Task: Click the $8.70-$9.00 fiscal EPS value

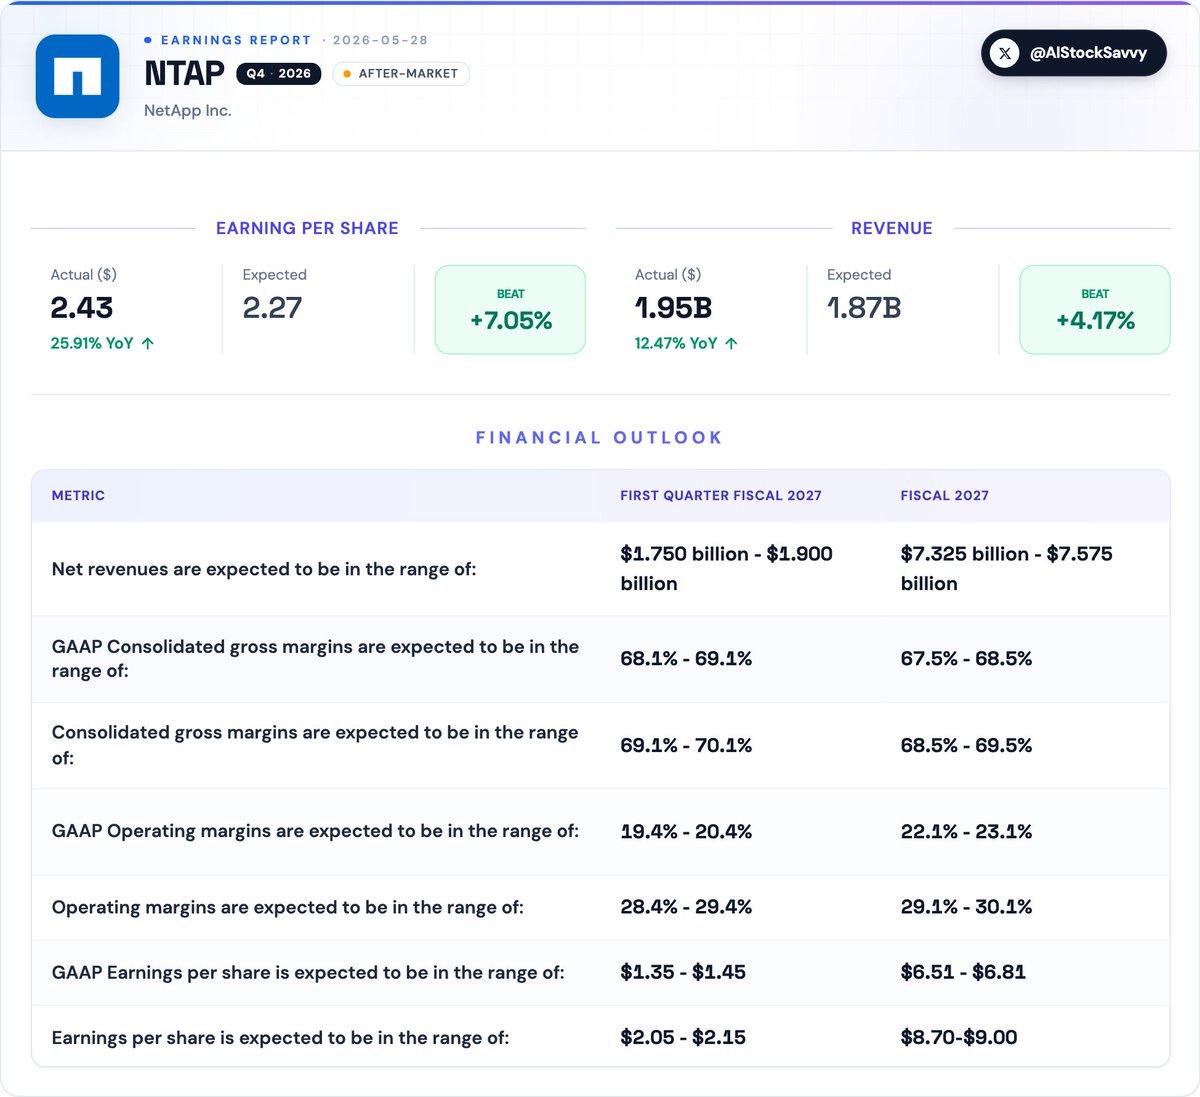Action: tap(959, 1038)
